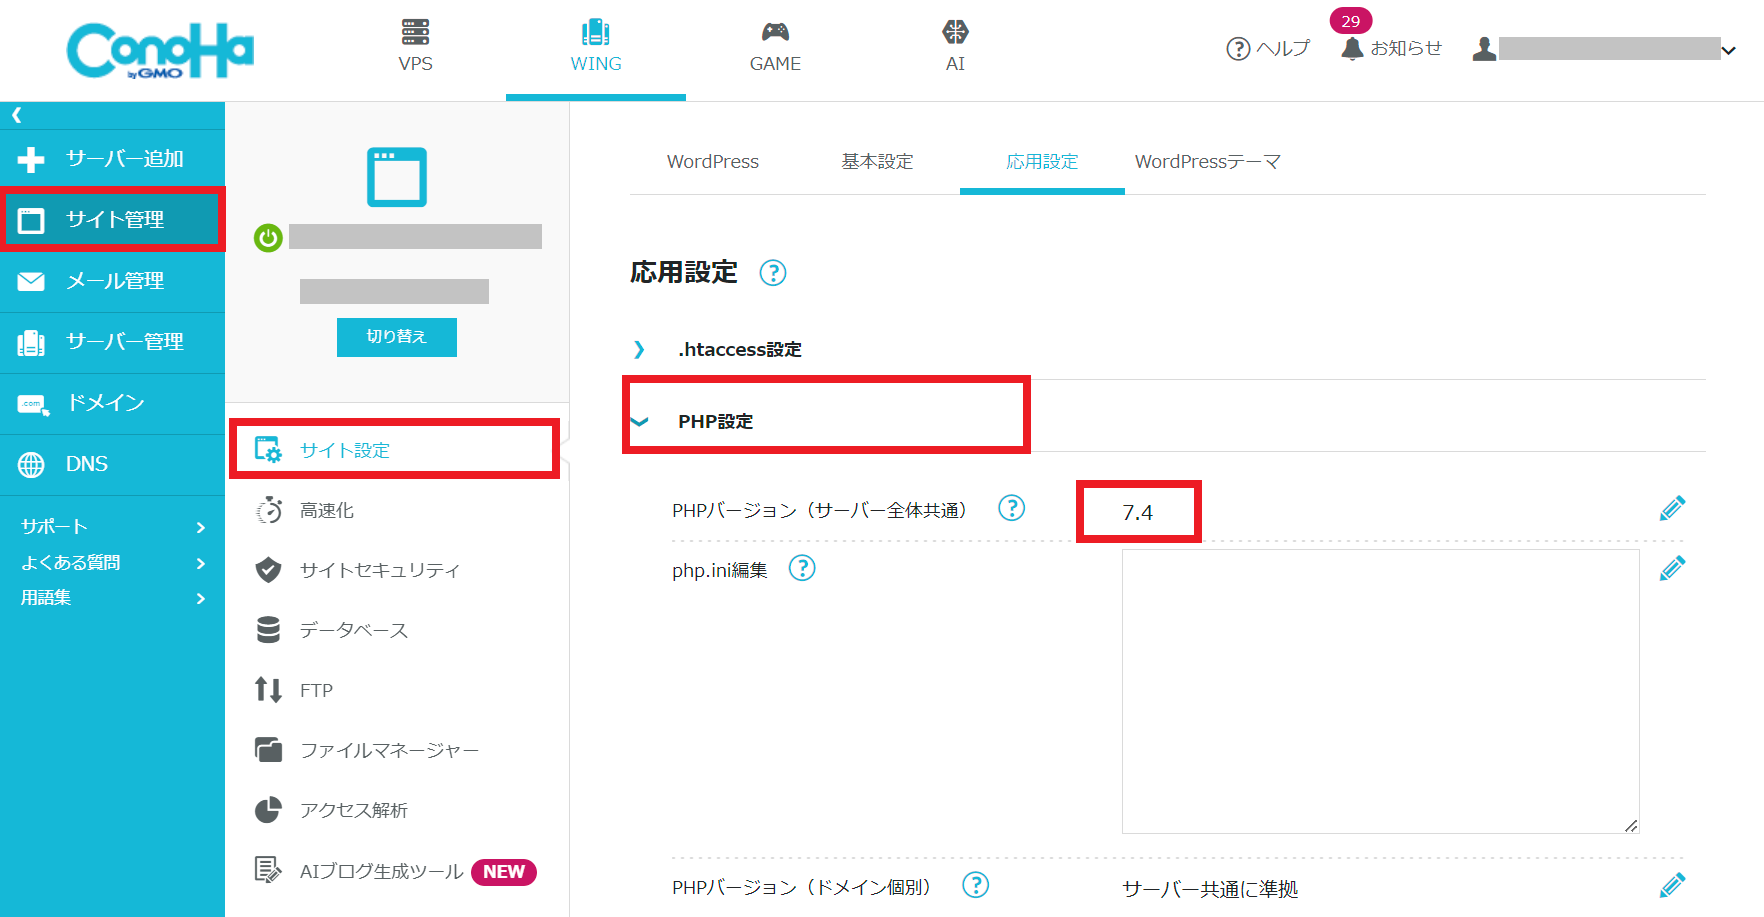Viewport: 1764px width, 917px height.
Task: Click the 29 notification count badge
Action: (1351, 21)
